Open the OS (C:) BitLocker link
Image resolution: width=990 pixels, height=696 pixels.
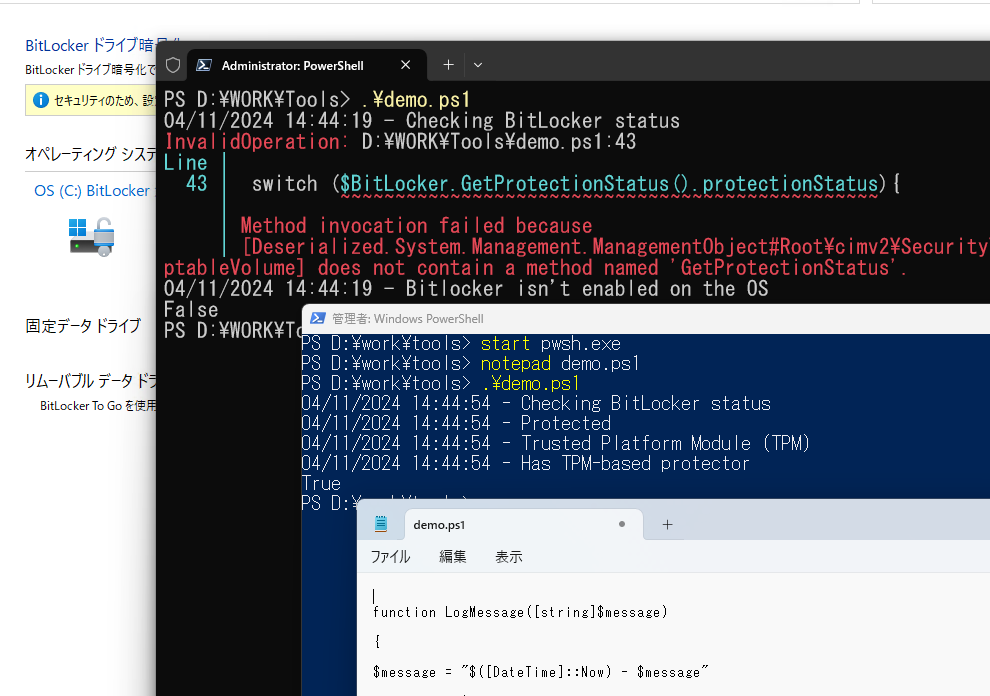(93, 190)
